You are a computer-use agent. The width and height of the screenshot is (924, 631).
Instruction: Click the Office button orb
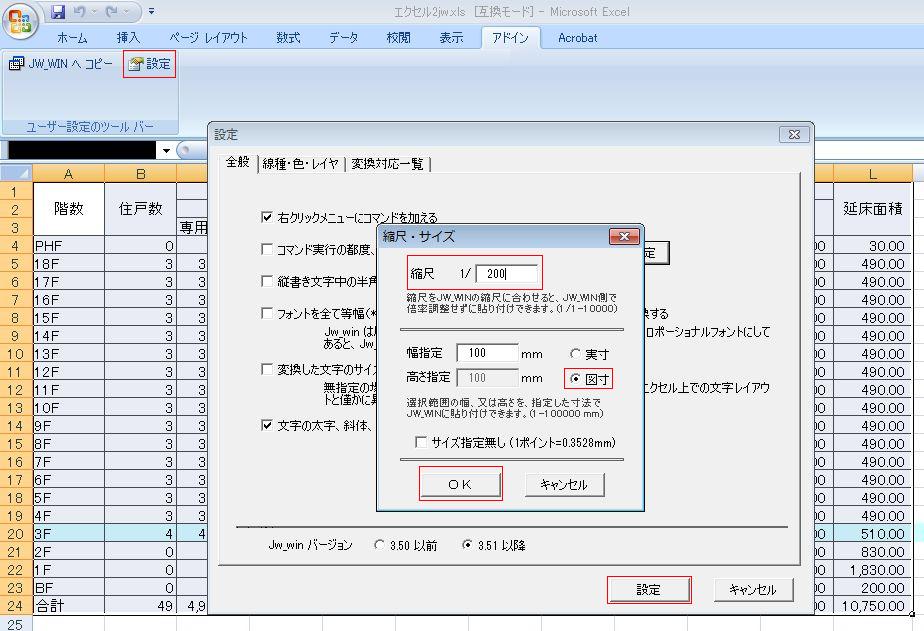(x=22, y=20)
